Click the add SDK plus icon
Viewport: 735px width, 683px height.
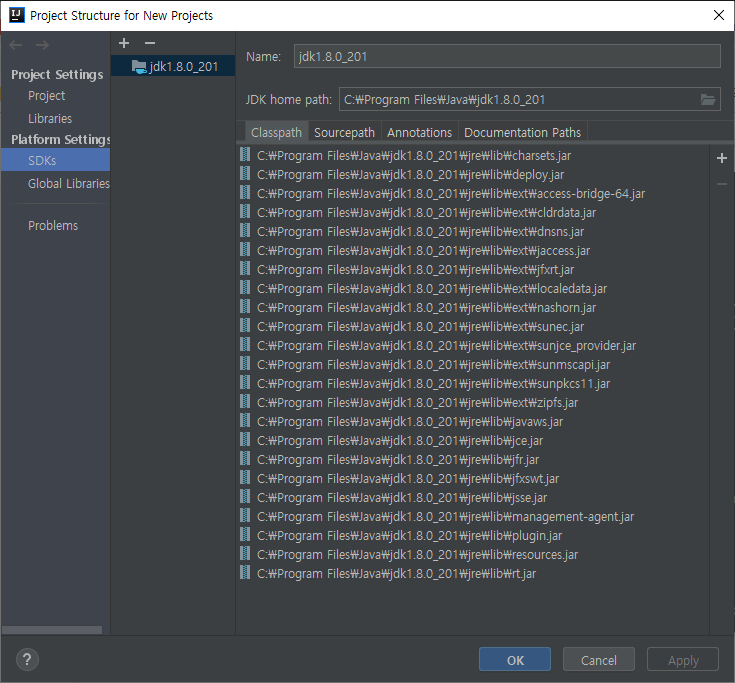pos(124,43)
